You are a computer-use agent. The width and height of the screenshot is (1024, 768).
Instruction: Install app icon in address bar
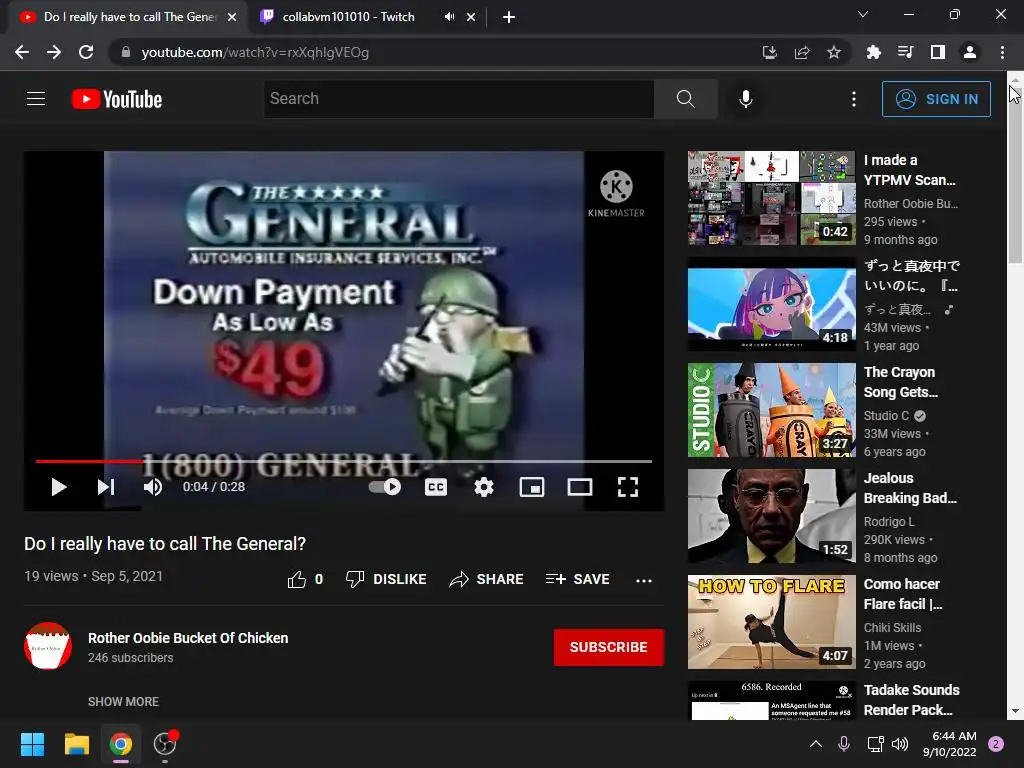tap(769, 52)
